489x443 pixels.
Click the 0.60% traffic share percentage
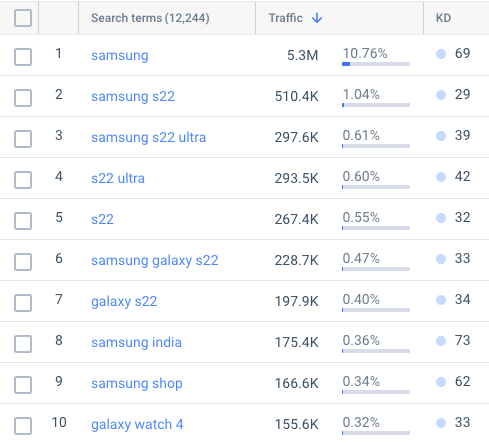(361, 176)
